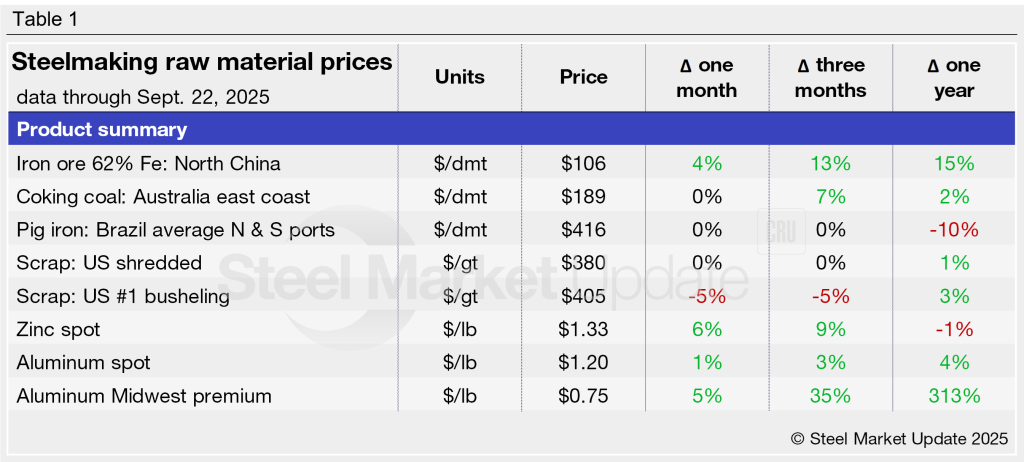Screen dimensions: 1024x462
Task: Click the Table 1 title label
Action: 44,19
